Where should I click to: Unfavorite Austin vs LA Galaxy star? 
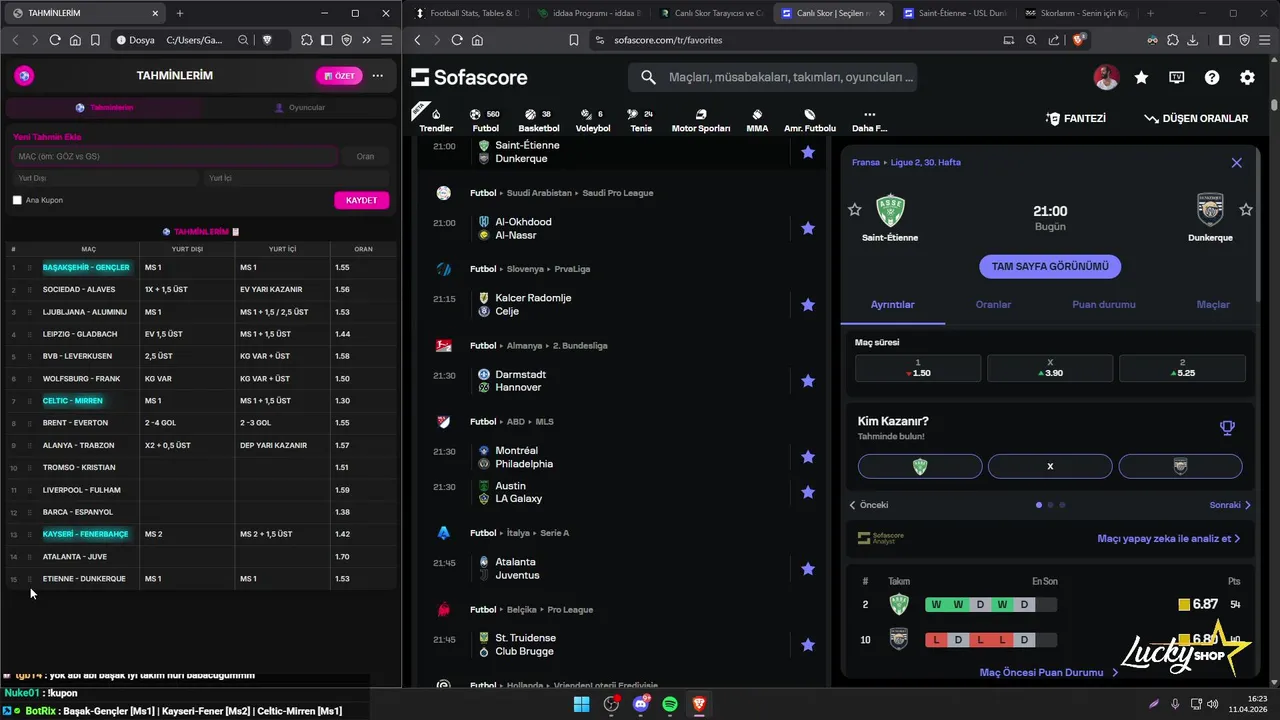808,492
